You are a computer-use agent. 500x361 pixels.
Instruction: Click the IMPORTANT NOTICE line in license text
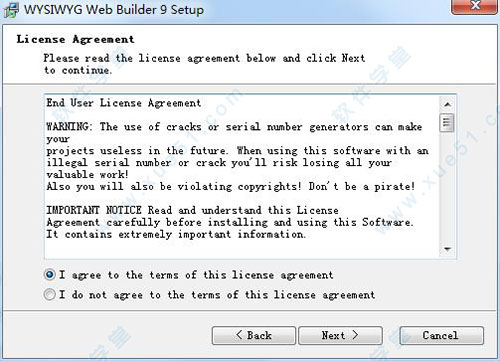pos(192,210)
